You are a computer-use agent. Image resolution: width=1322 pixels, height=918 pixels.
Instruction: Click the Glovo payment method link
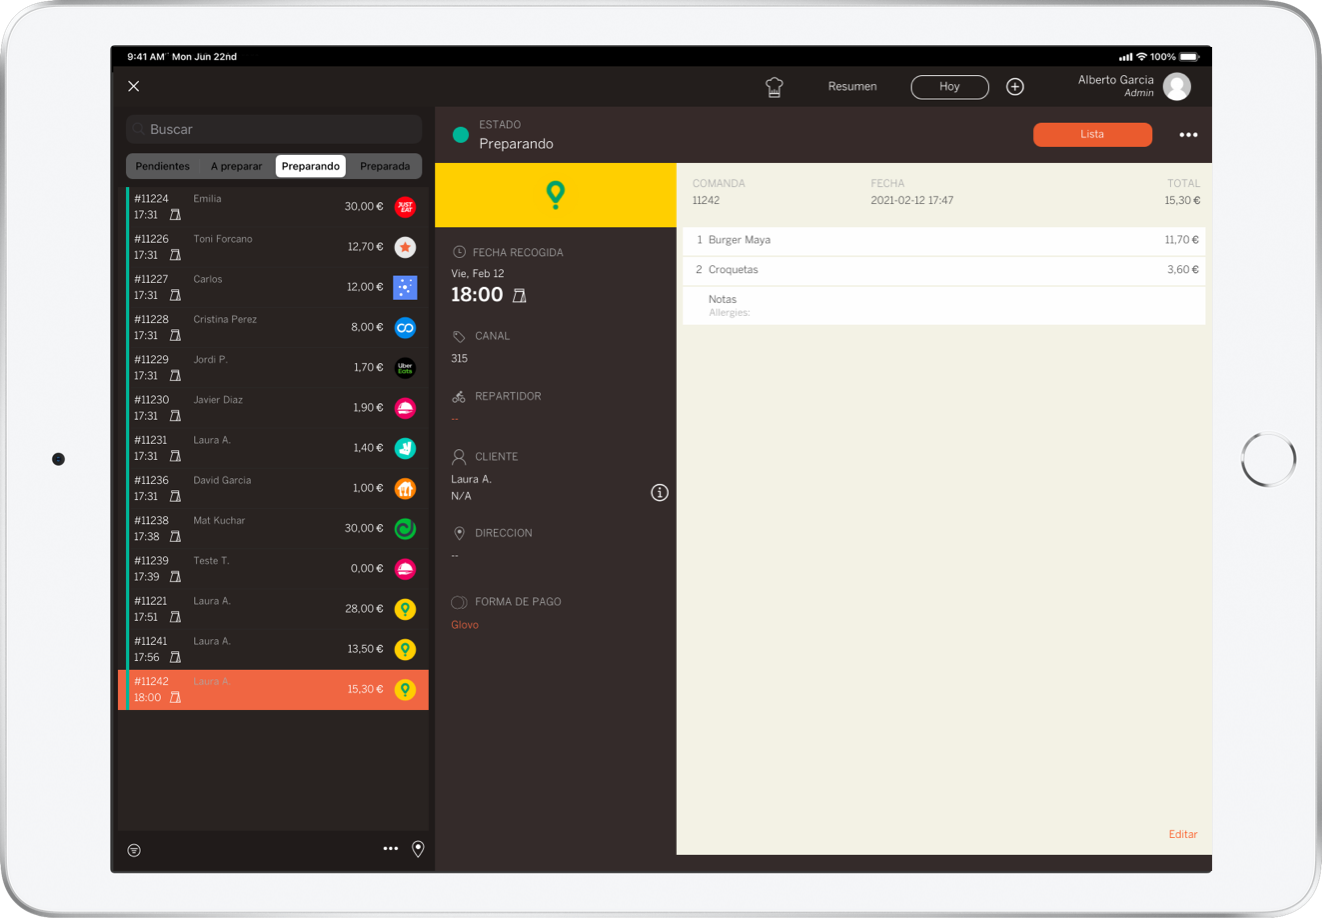click(465, 625)
